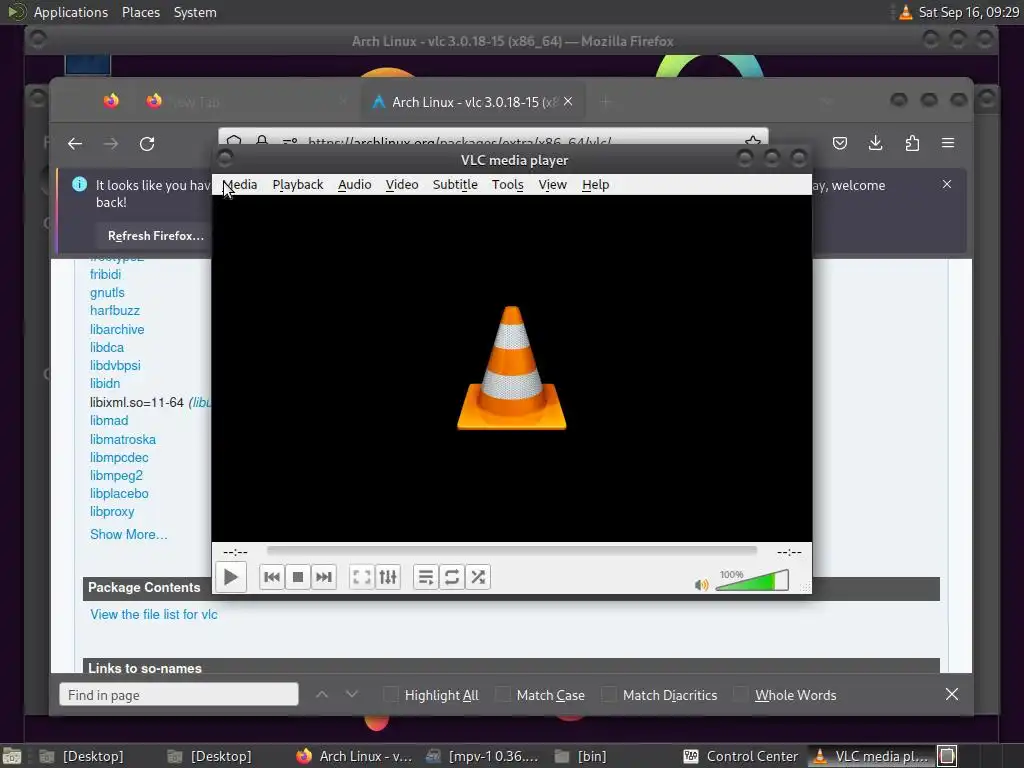Open the Help menu in VLC

[596, 185]
